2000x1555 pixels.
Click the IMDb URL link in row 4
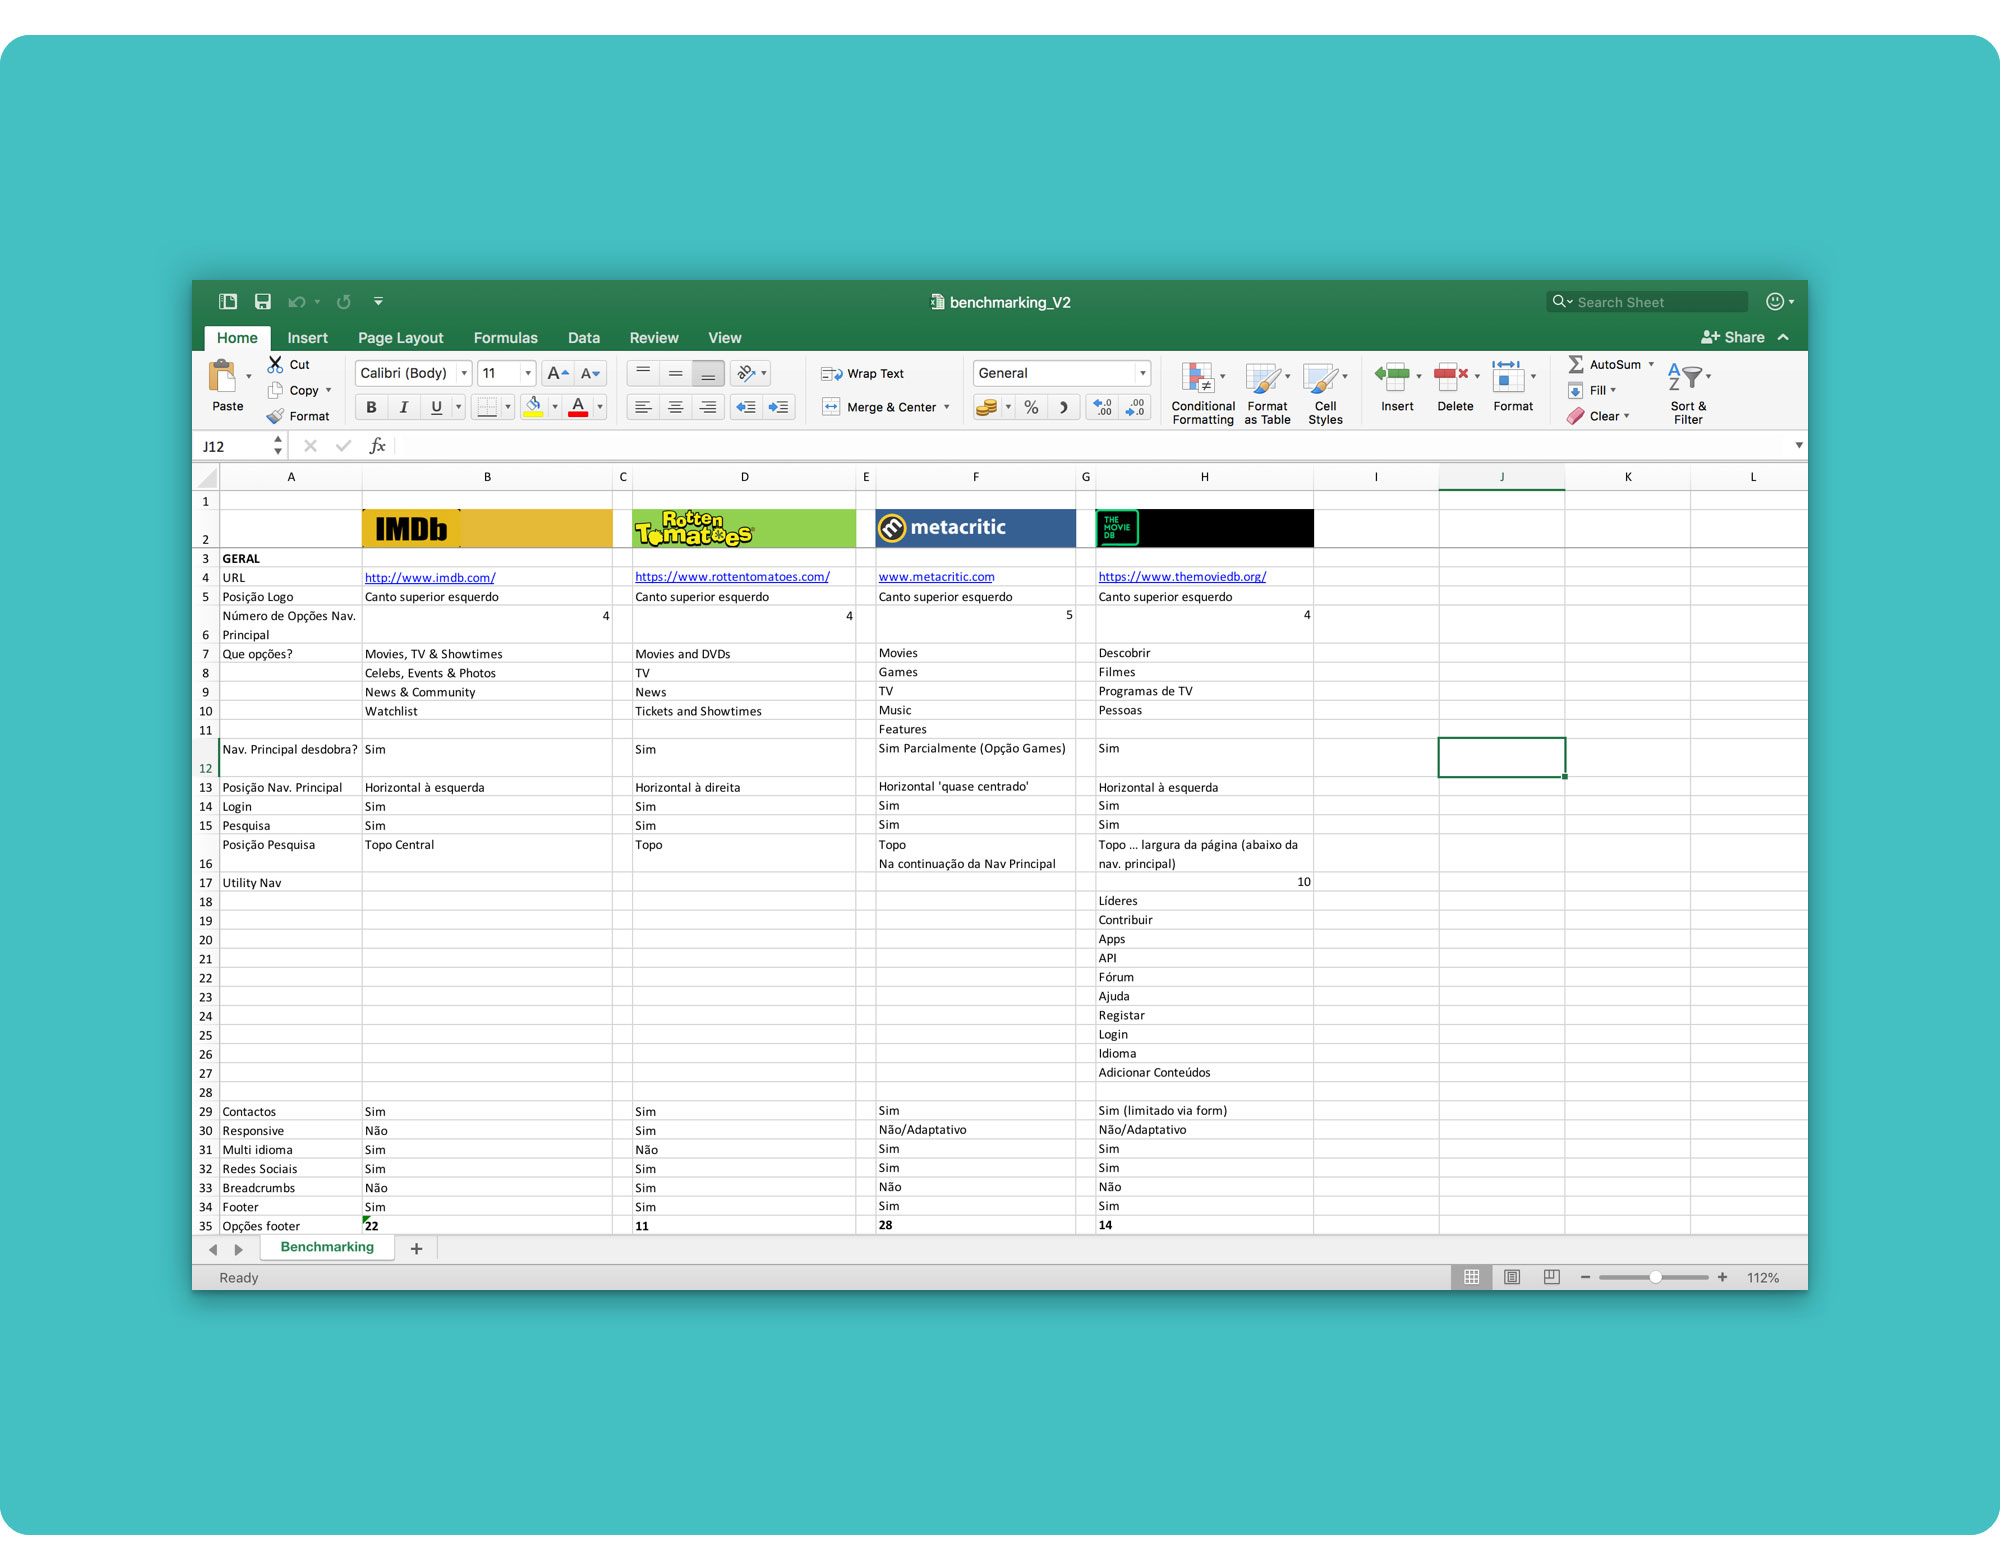(x=429, y=576)
